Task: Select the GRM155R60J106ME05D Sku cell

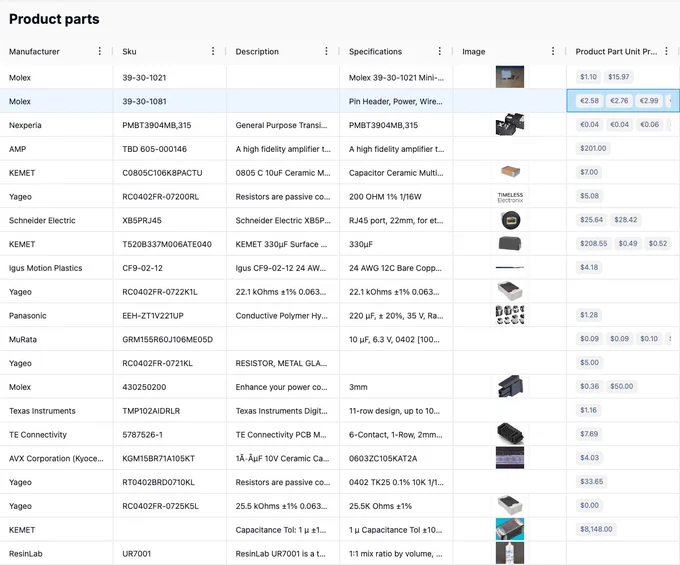Action: click(170, 340)
